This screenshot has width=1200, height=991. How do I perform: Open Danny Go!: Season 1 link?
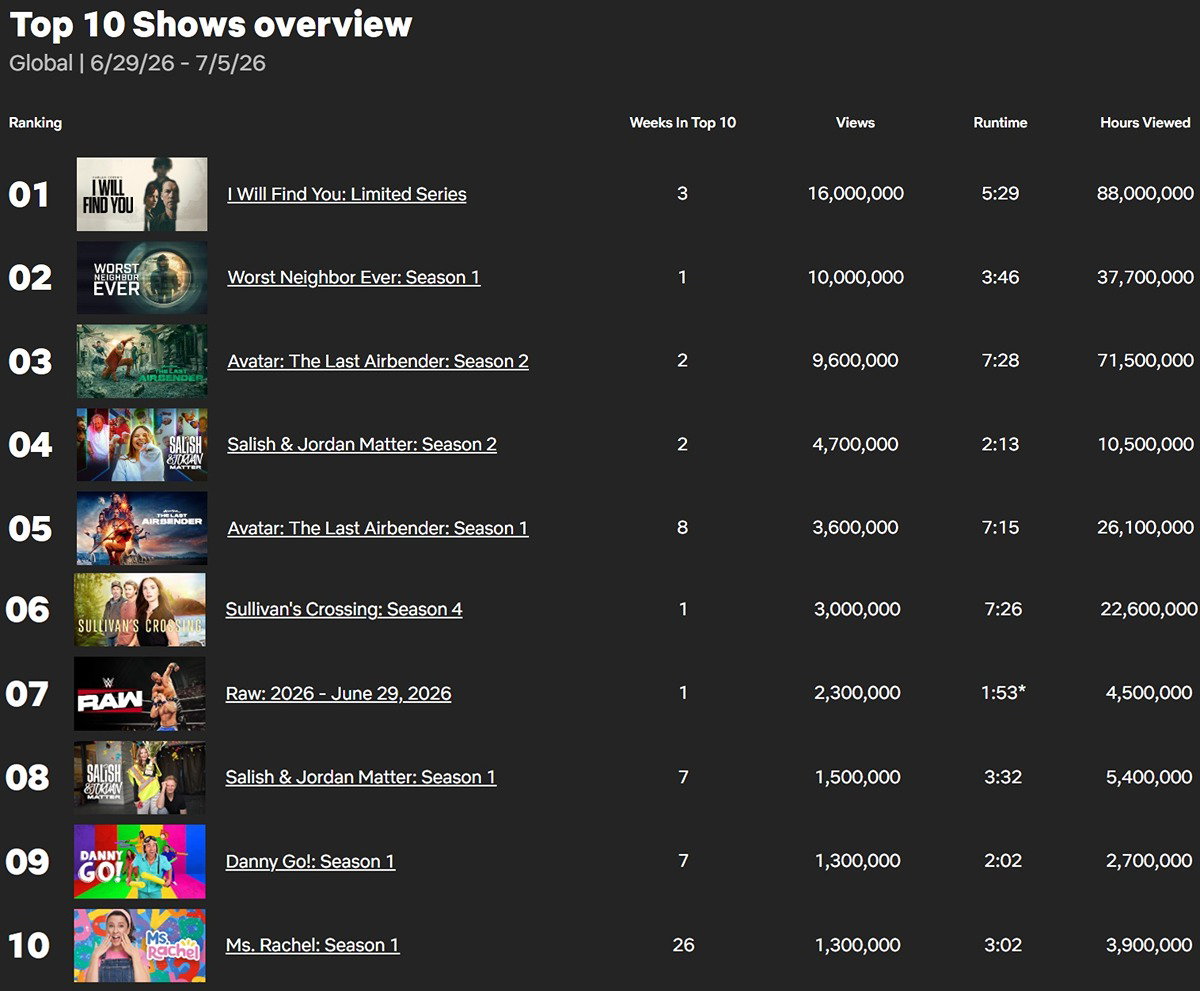click(310, 861)
